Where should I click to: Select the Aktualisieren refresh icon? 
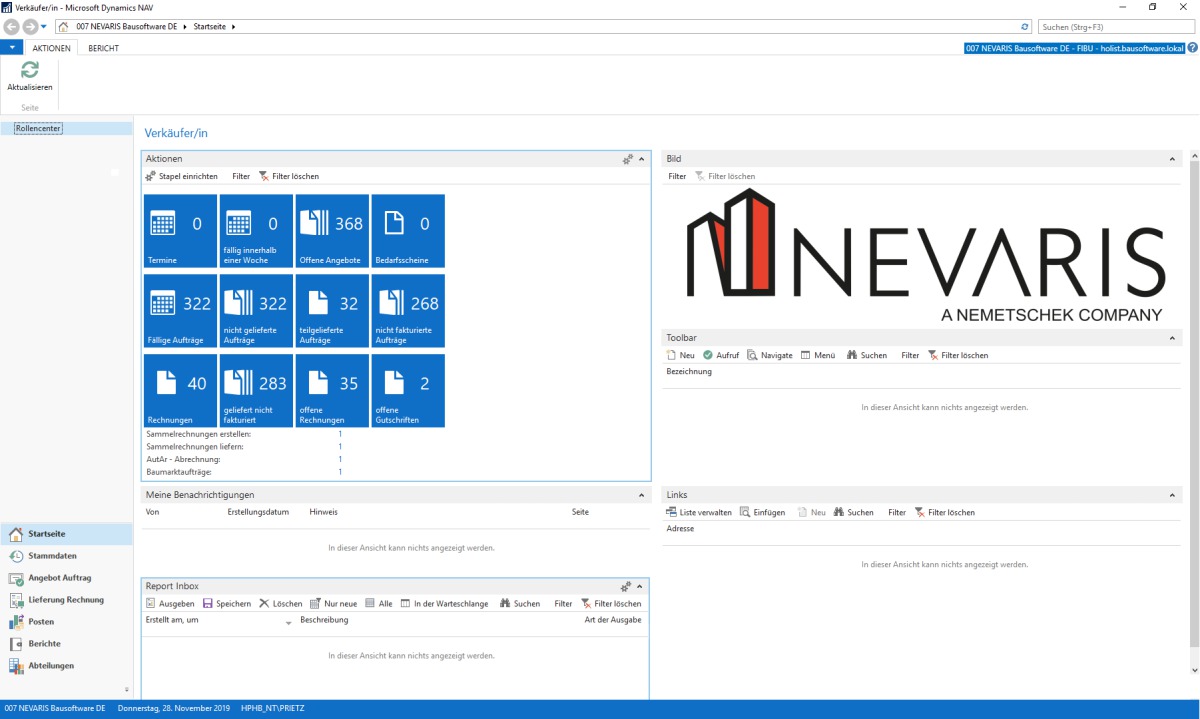(30, 70)
